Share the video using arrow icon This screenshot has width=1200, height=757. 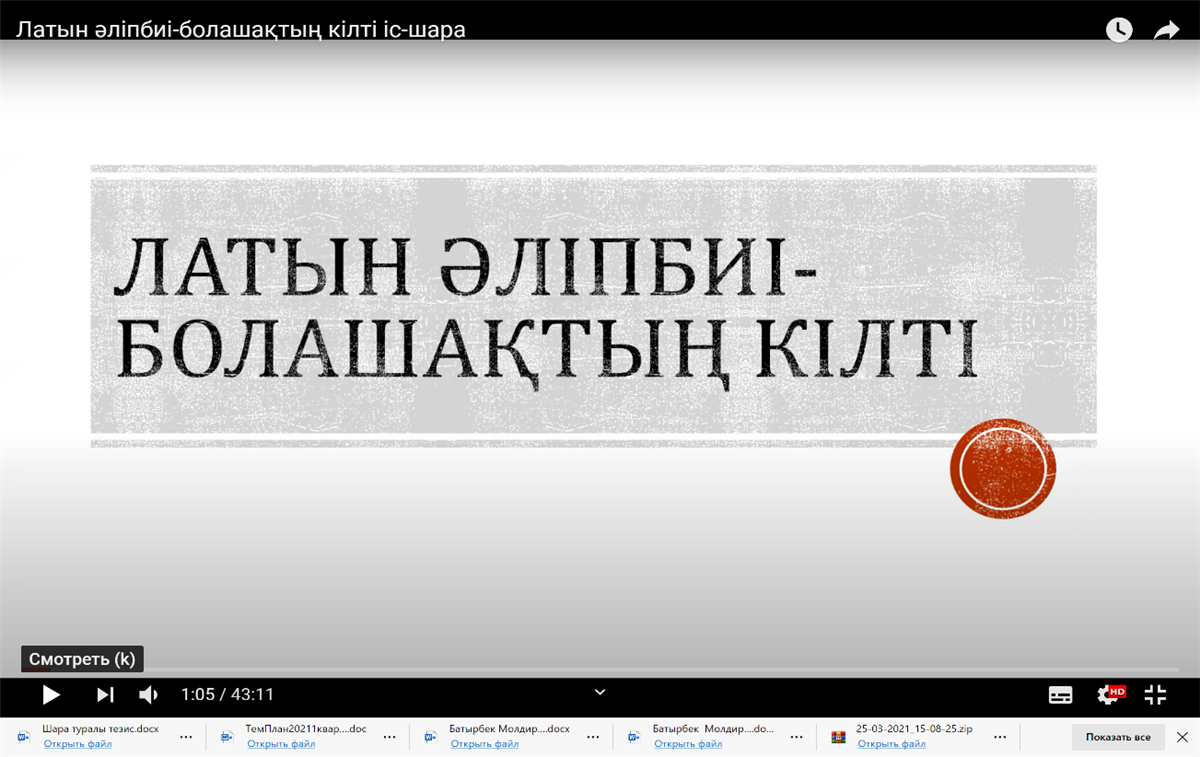[x=1167, y=30]
